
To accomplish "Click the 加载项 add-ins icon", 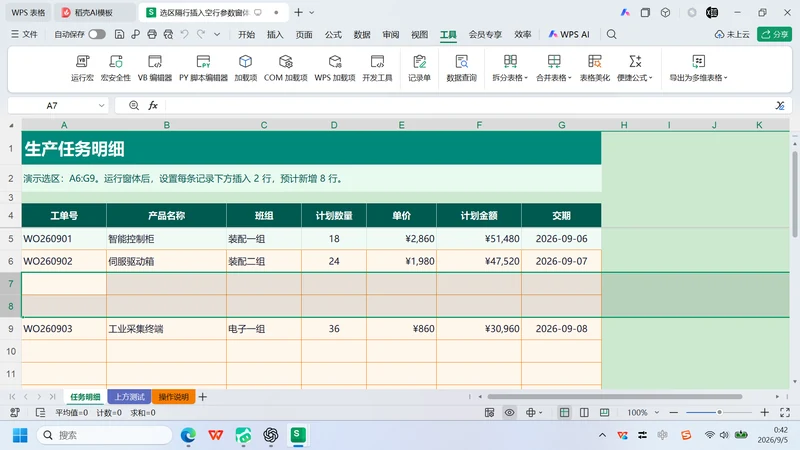I will click(245, 68).
